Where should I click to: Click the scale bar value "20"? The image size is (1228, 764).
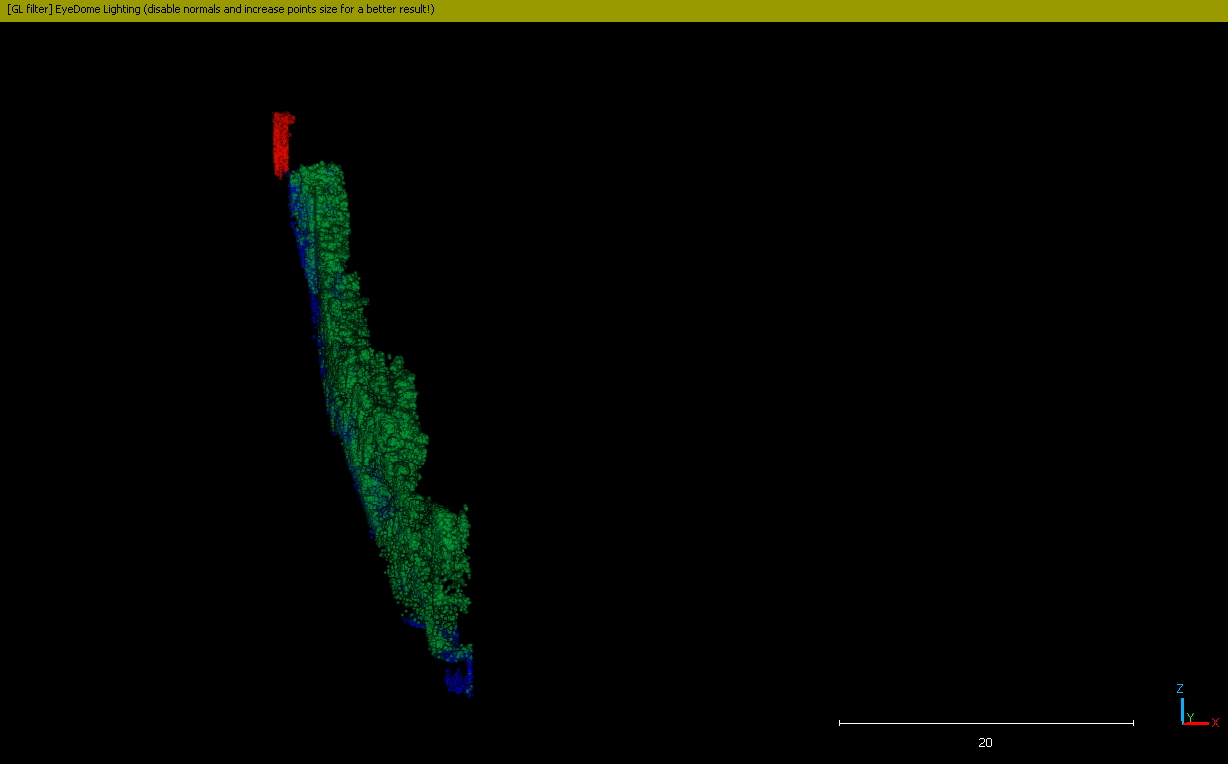pyautogui.click(x=985, y=743)
